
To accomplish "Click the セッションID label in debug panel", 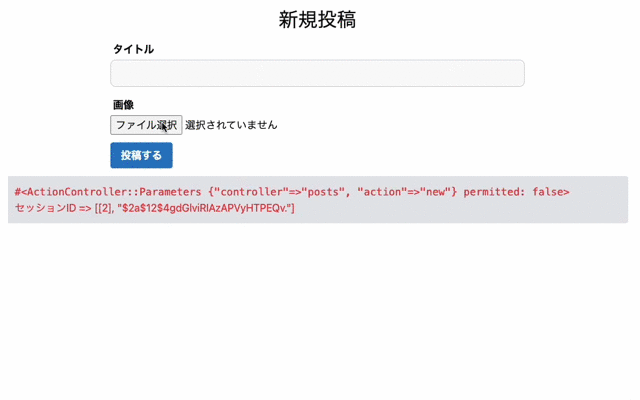I will 46,208.
